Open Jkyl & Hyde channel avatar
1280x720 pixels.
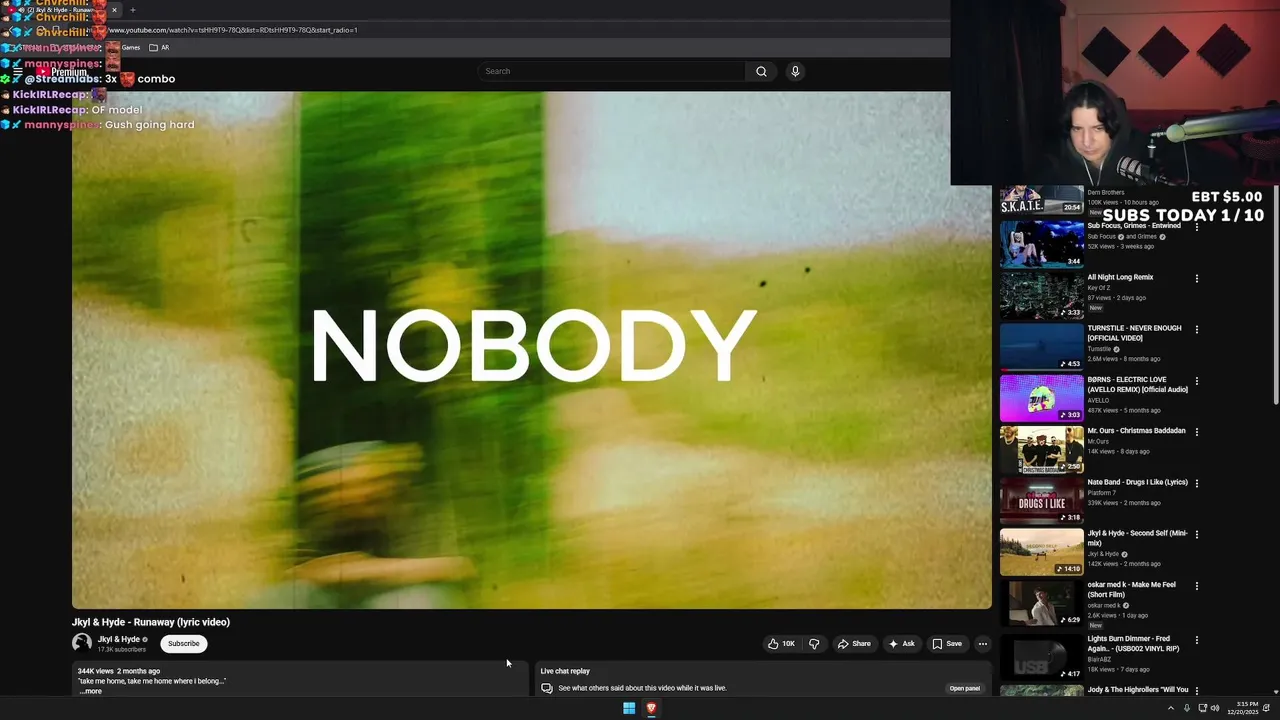coord(82,643)
